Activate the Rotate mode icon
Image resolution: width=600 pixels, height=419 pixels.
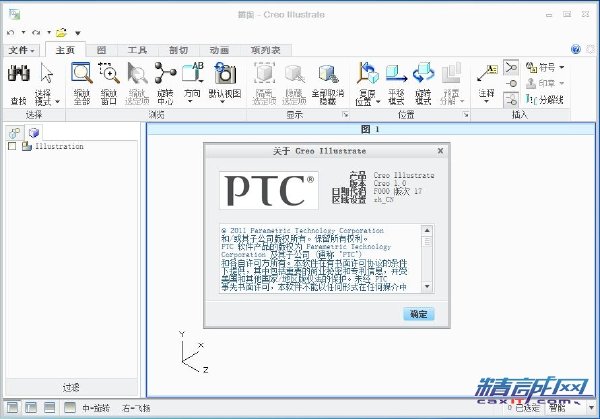click(x=423, y=73)
